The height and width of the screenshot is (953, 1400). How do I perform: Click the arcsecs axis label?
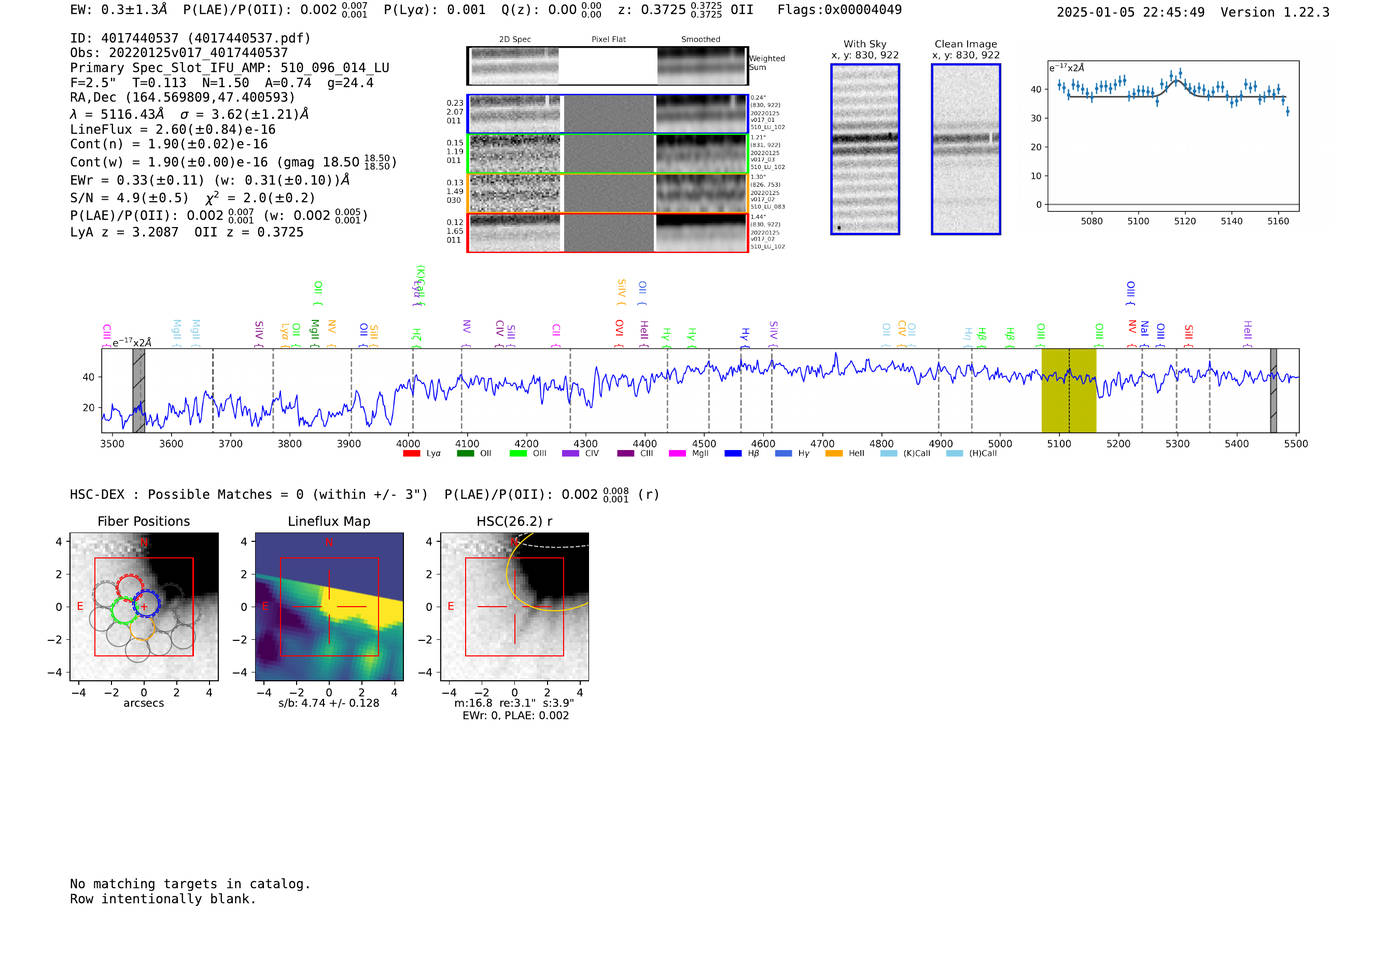(x=143, y=703)
